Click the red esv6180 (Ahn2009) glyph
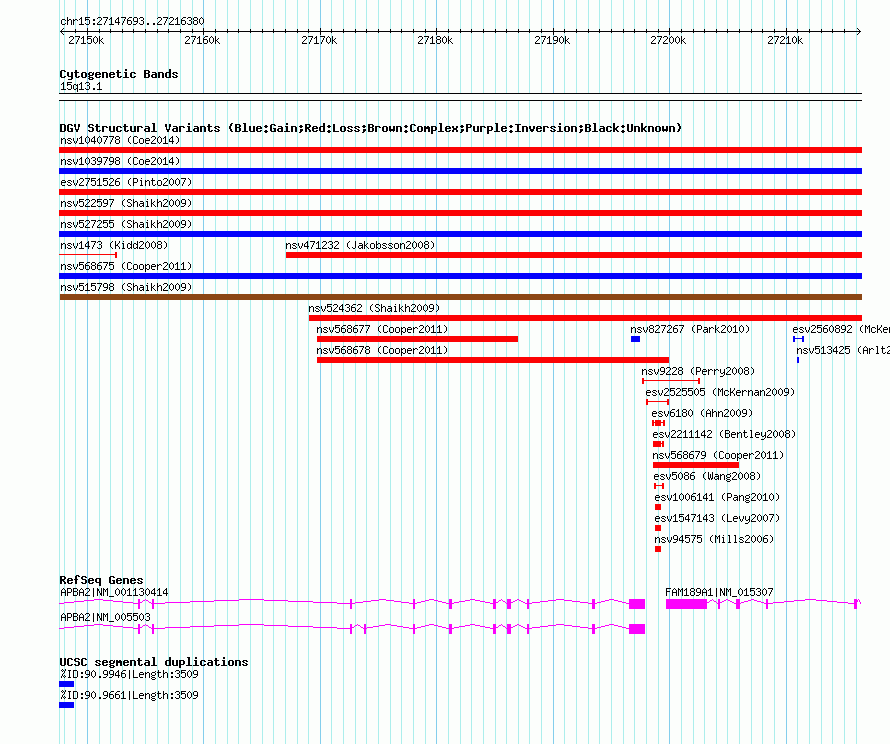The image size is (890, 744). pos(658,423)
